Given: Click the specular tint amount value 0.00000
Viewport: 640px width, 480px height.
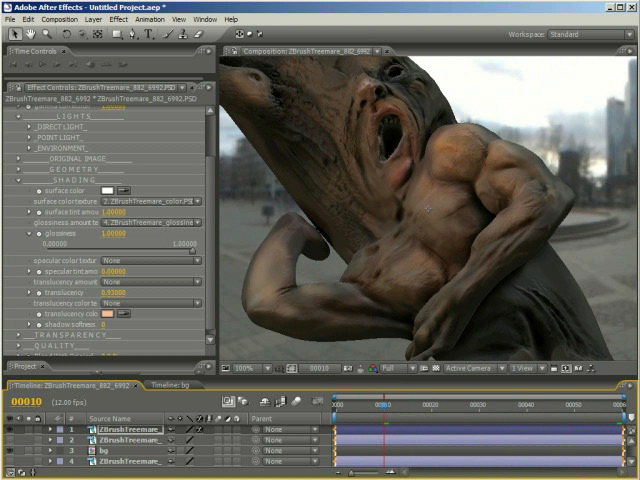Looking at the screenshot, I should [113, 271].
